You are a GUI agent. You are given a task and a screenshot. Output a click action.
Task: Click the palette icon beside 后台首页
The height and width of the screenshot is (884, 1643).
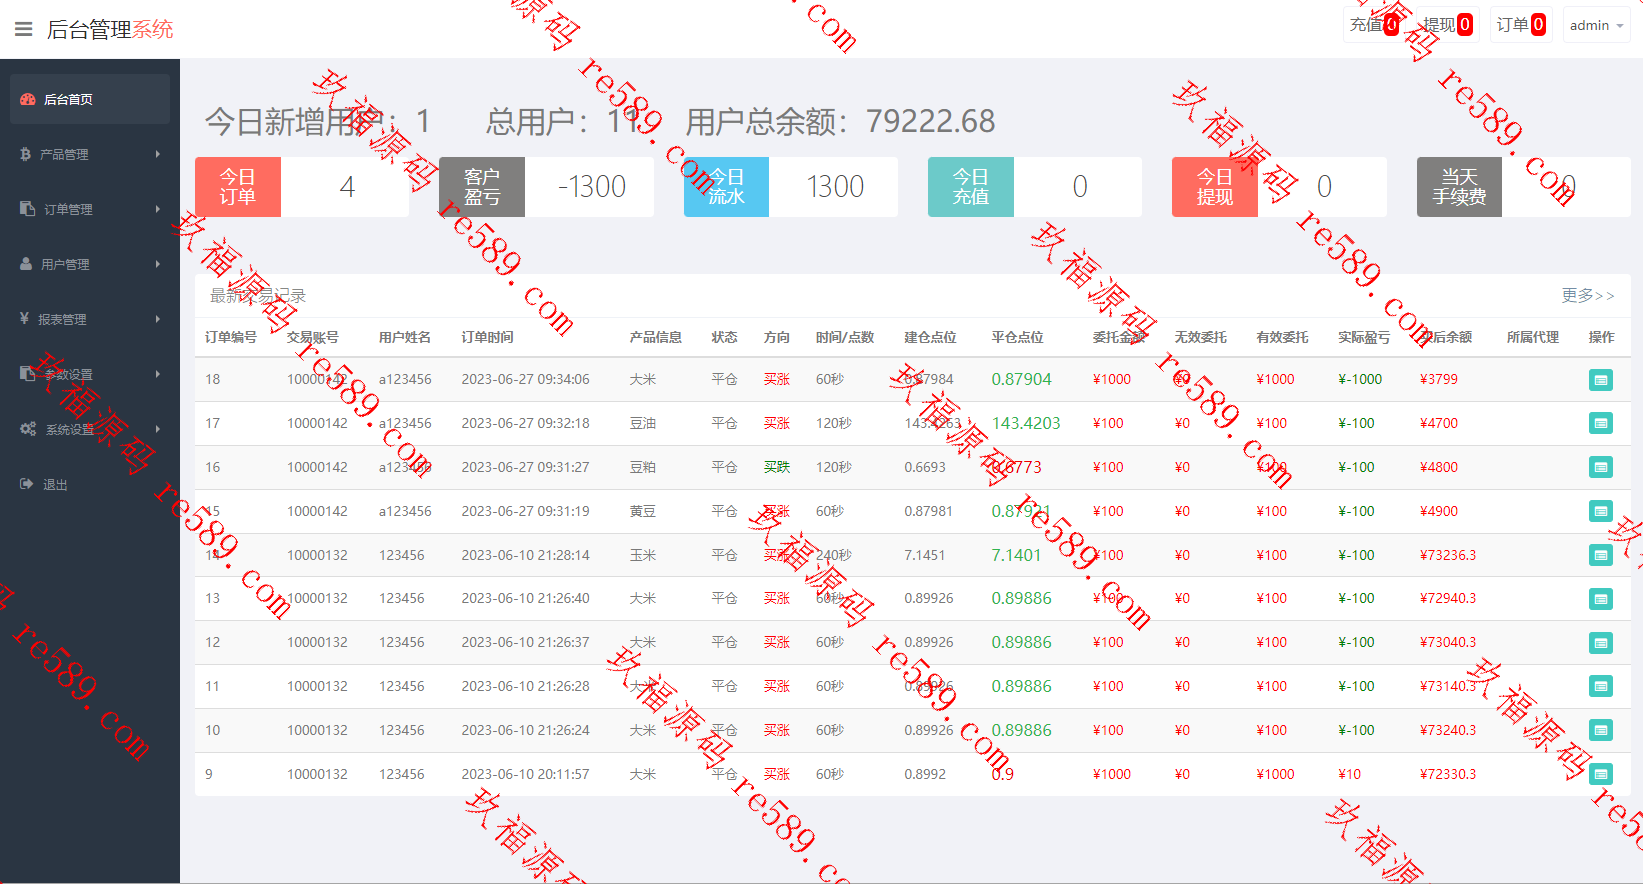click(28, 99)
